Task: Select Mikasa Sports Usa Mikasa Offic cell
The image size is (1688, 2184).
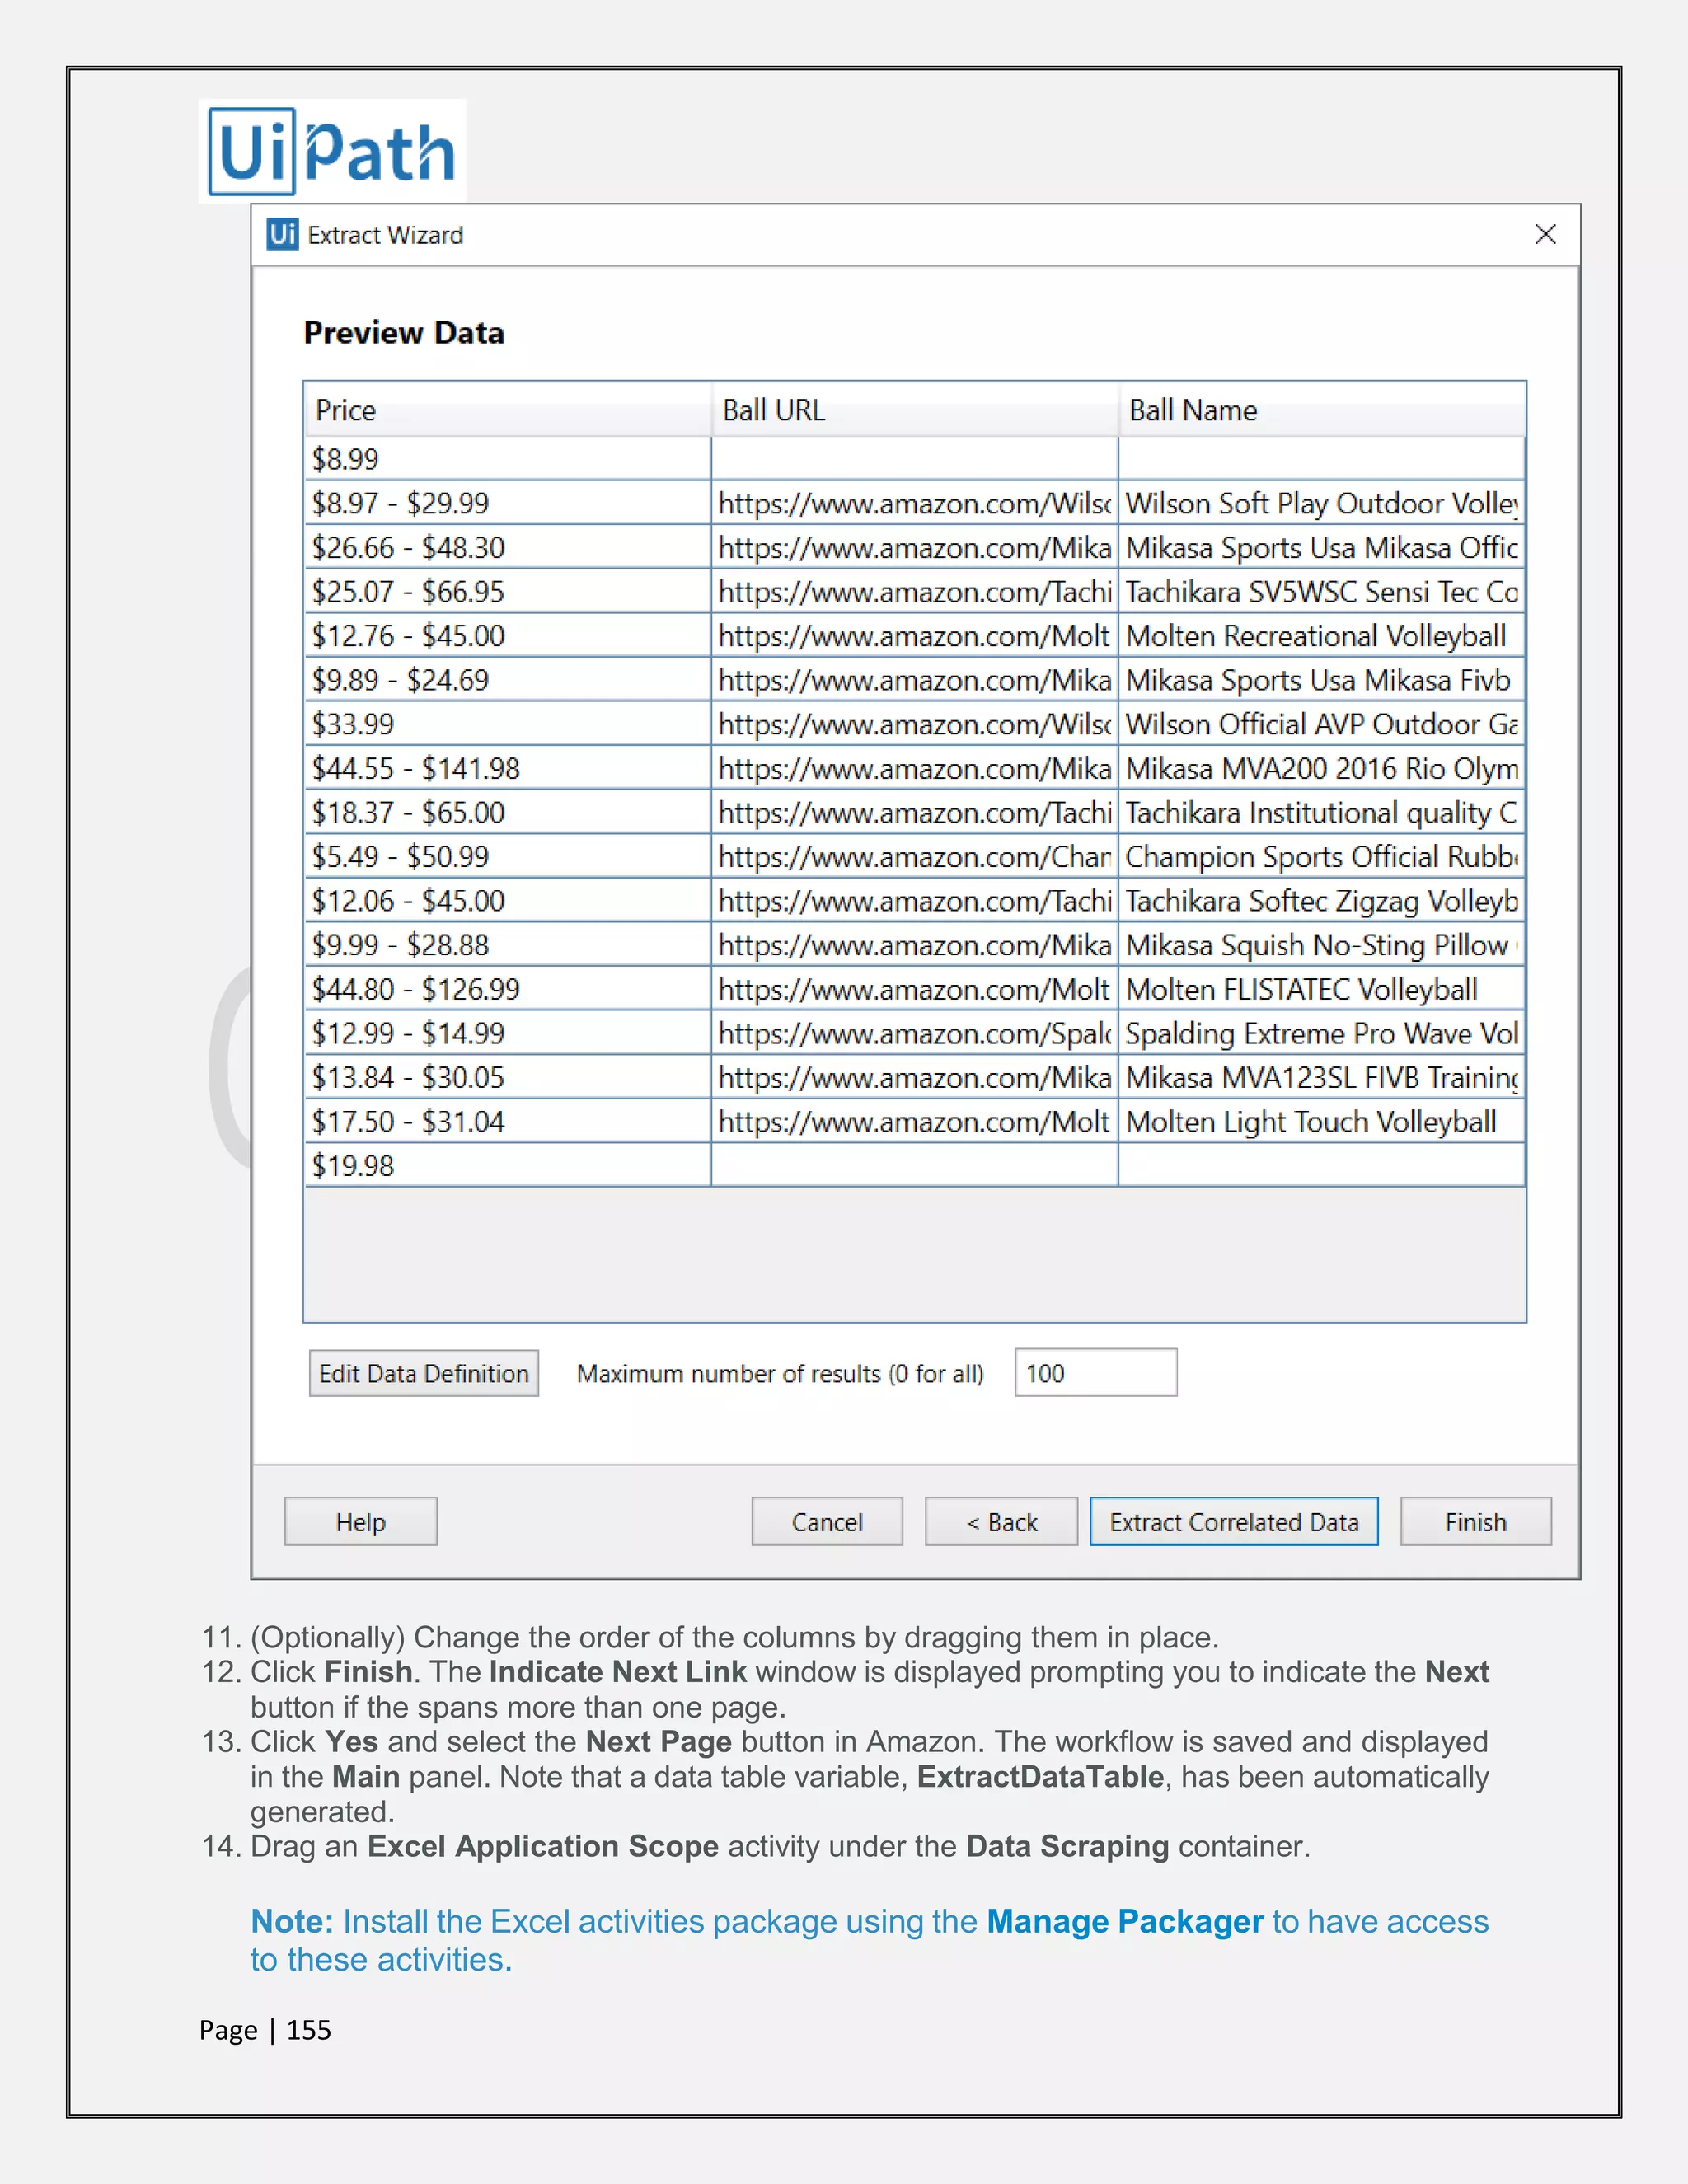Action: pos(1322,547)
